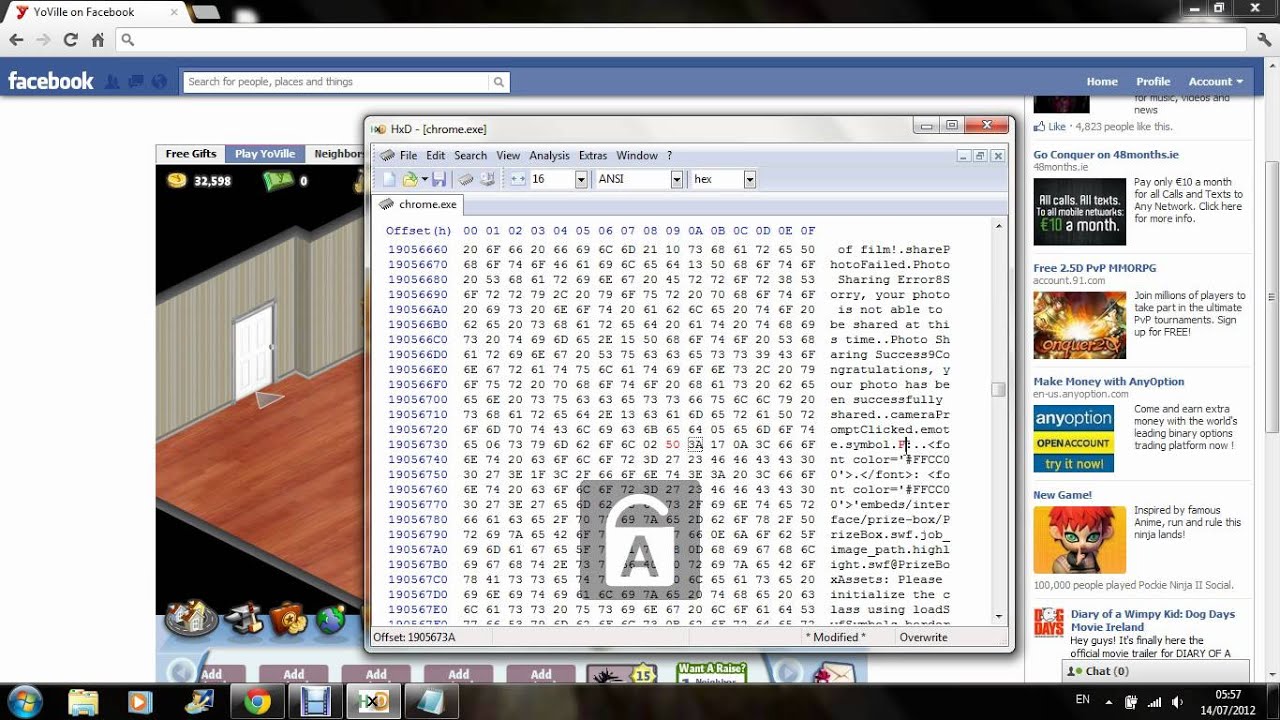The width and height of the screenshot is (1280, 720).
Task: Click the Open disk icon in HxD toolbar
Action: click(x=487, y=179)
